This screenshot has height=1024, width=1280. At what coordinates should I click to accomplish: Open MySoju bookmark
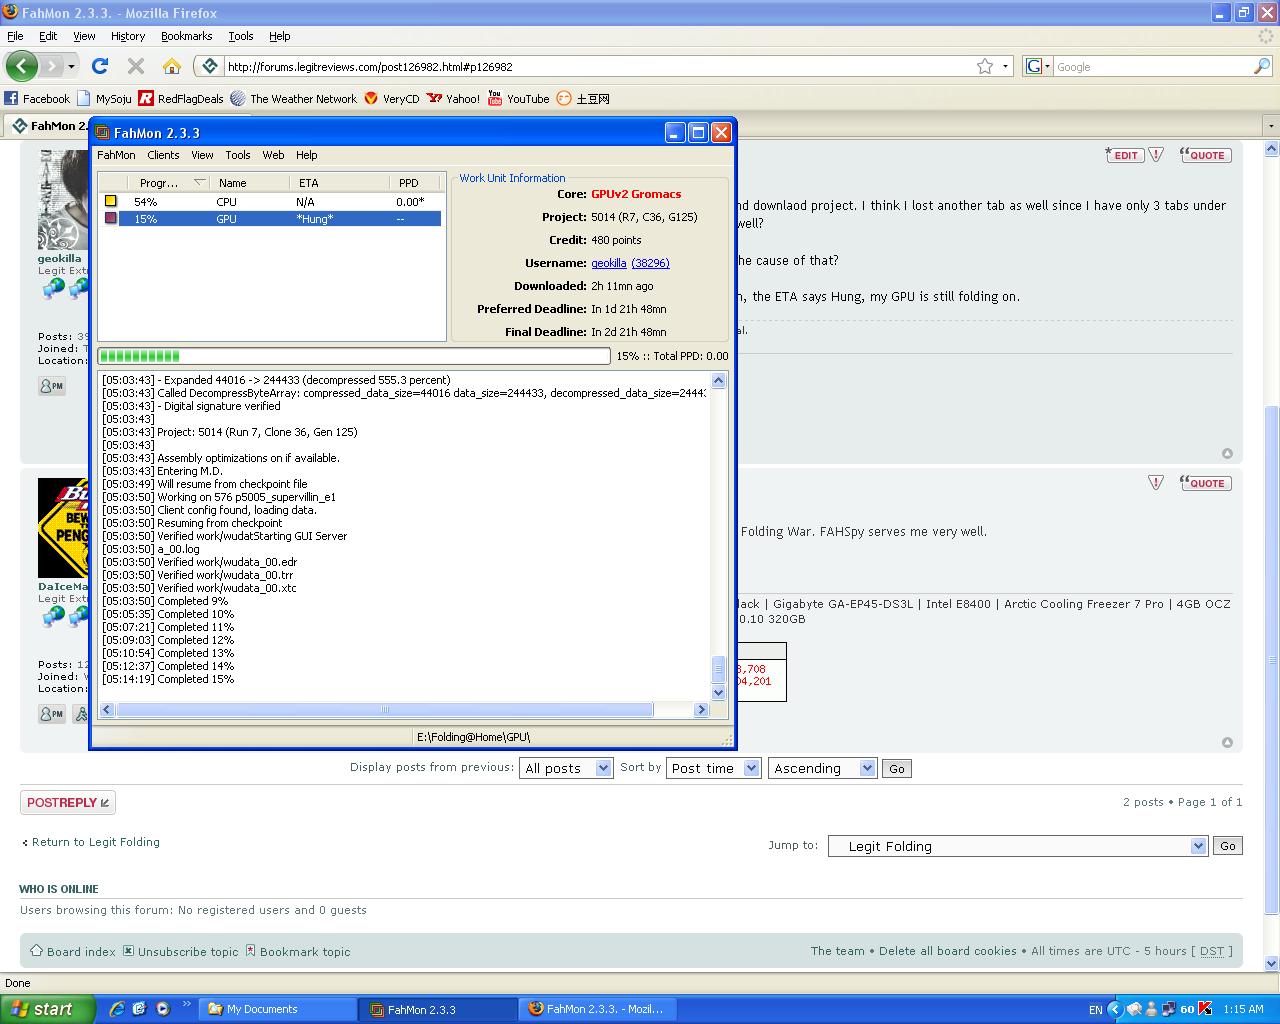point(104,98)
